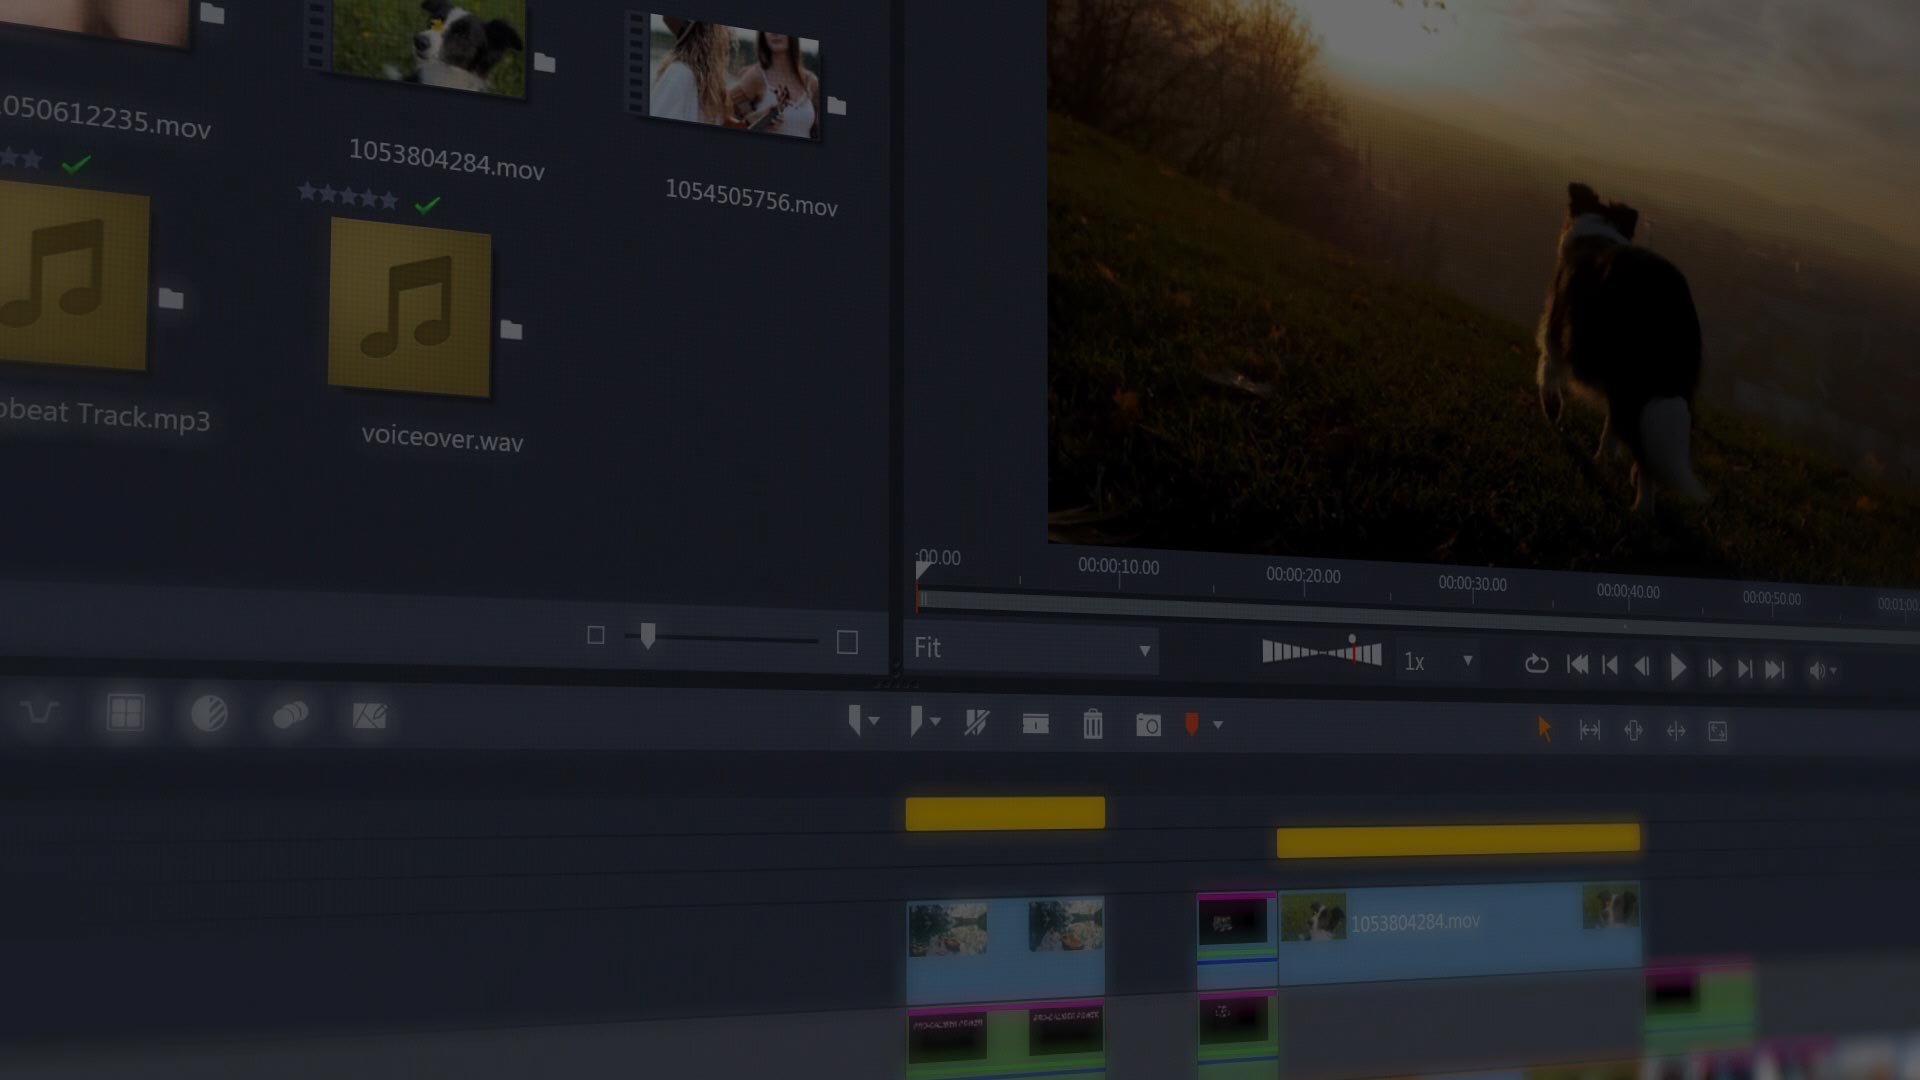Take a snapshot with camera icon
The width and height of the screenshot is (1920, 1080).
click(1148, 725)
